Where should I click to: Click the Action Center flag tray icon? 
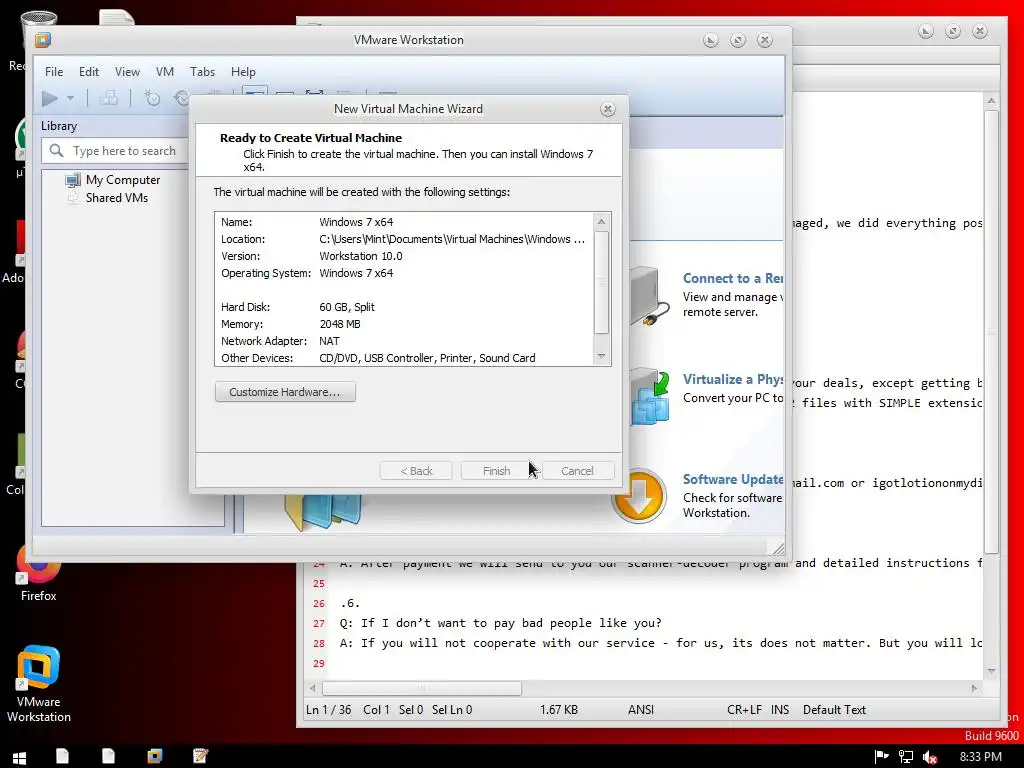coord(882,757)
